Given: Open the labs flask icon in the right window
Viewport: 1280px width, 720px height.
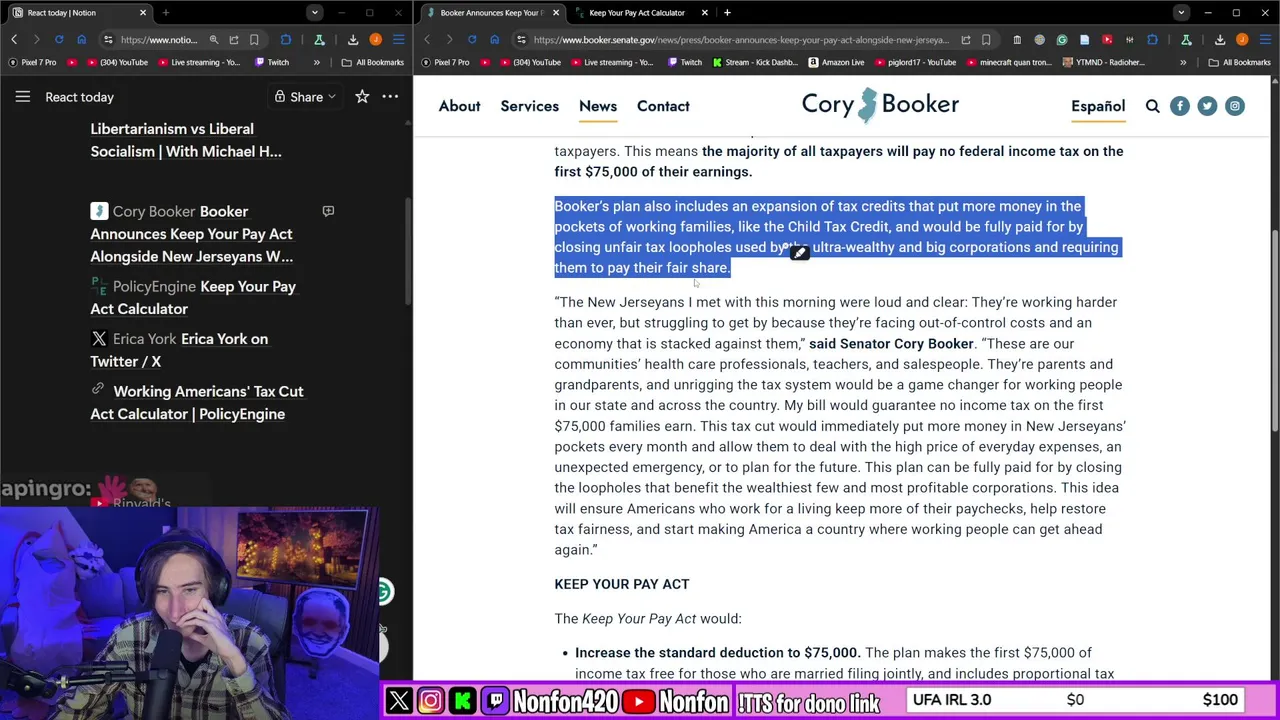Looking at the screenshot, I should [1186, 40].
